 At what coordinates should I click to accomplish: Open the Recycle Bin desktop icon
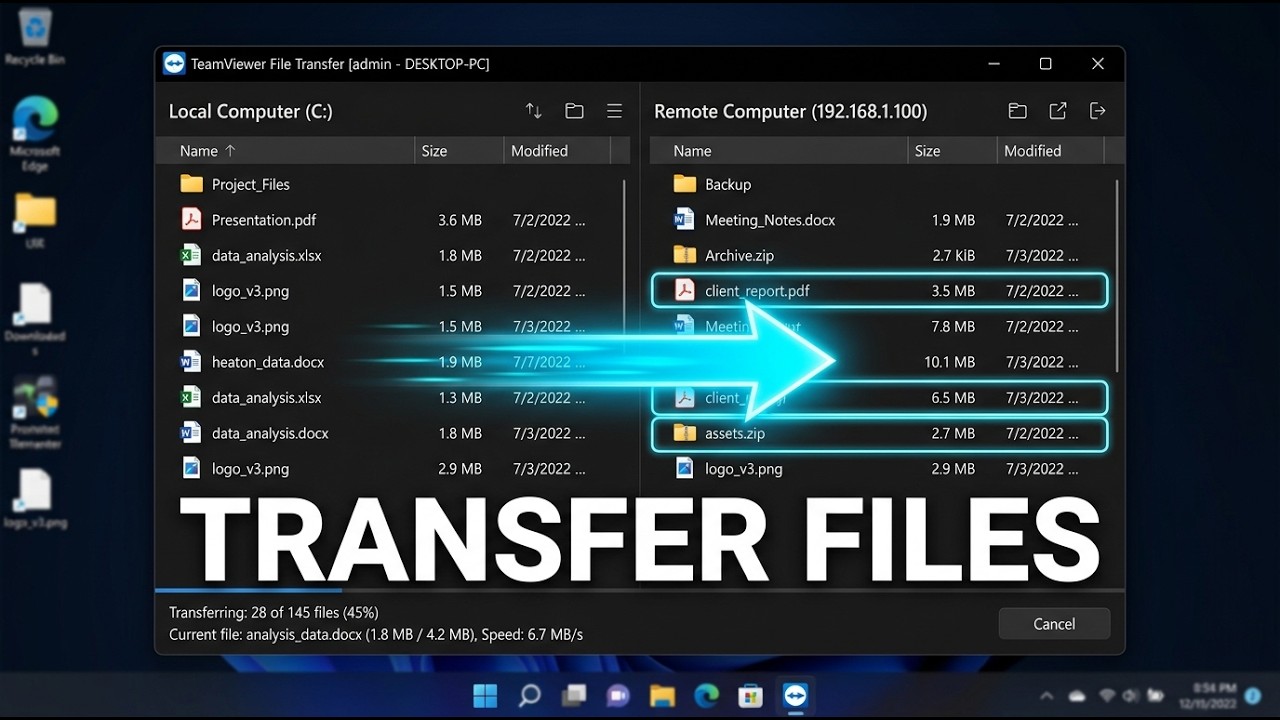click(x=34, y=37)
